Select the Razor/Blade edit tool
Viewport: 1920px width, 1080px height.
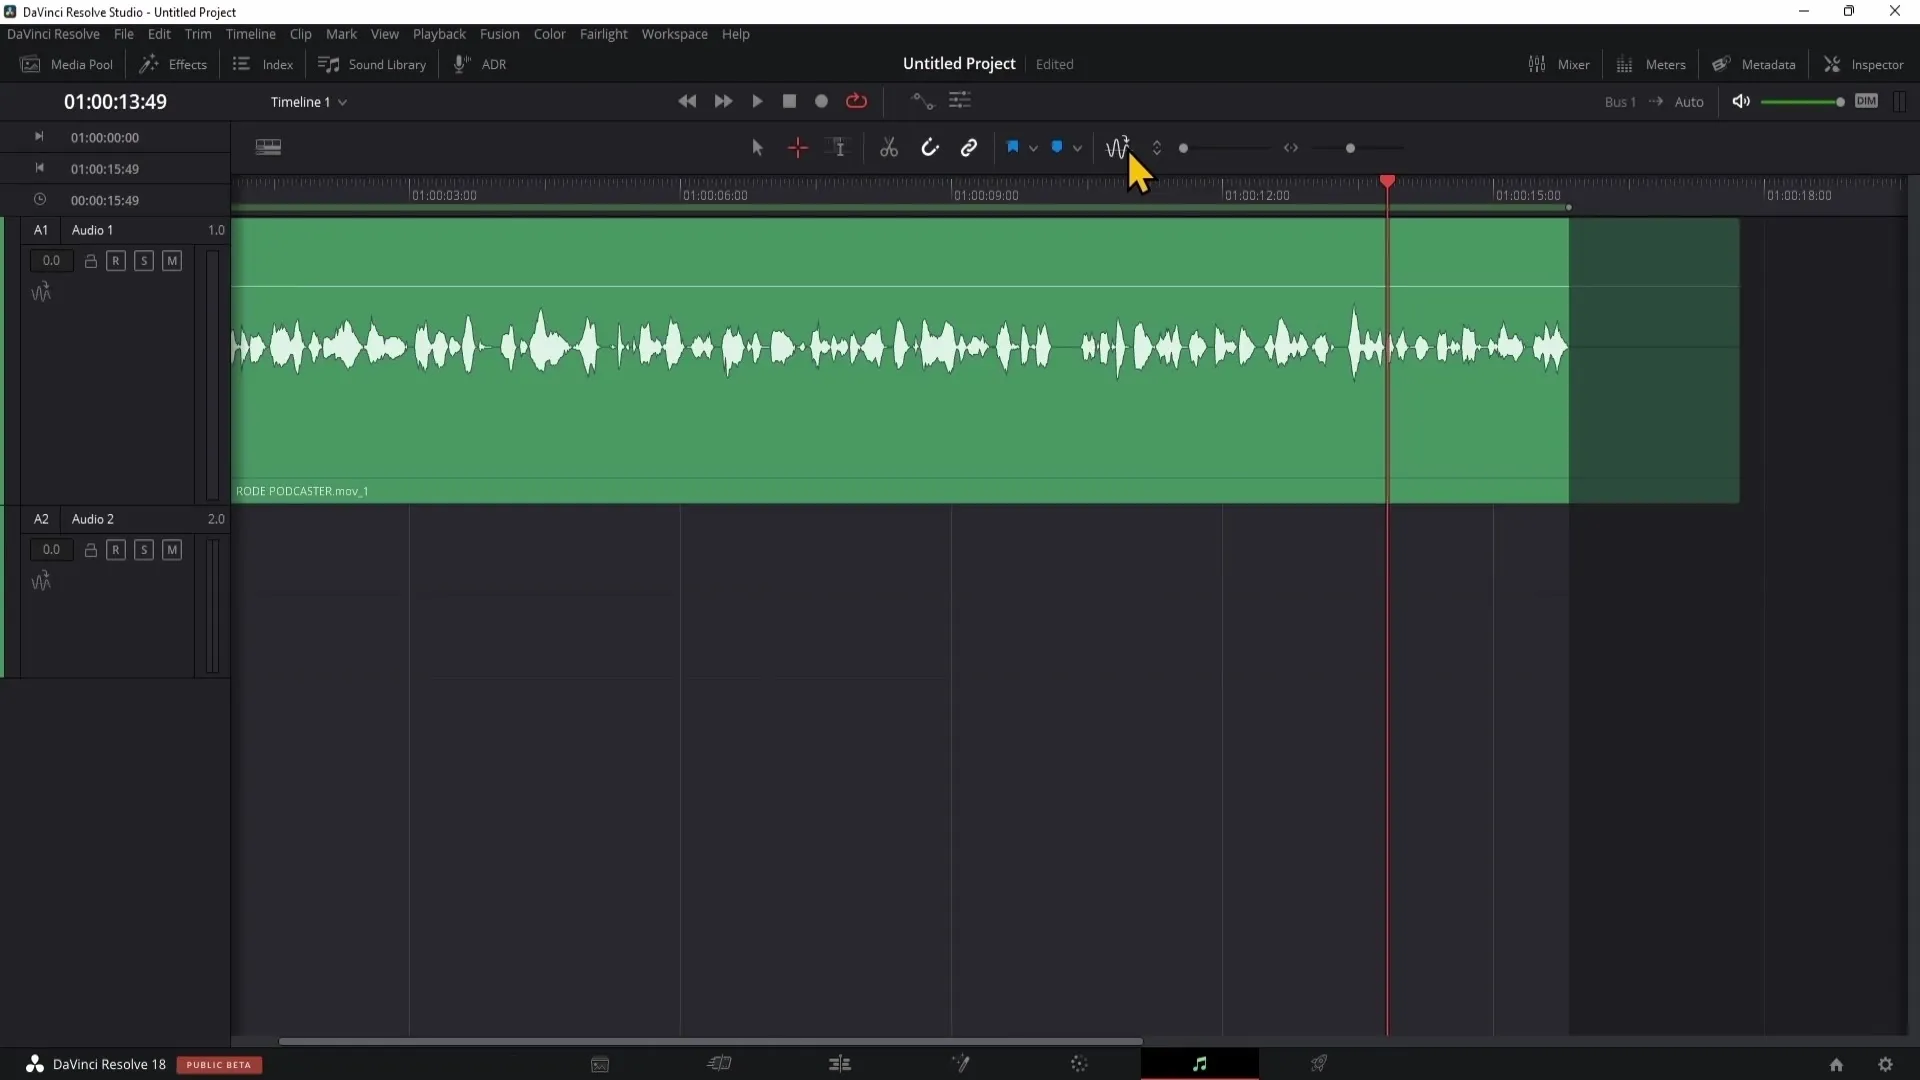click(887, 146)
